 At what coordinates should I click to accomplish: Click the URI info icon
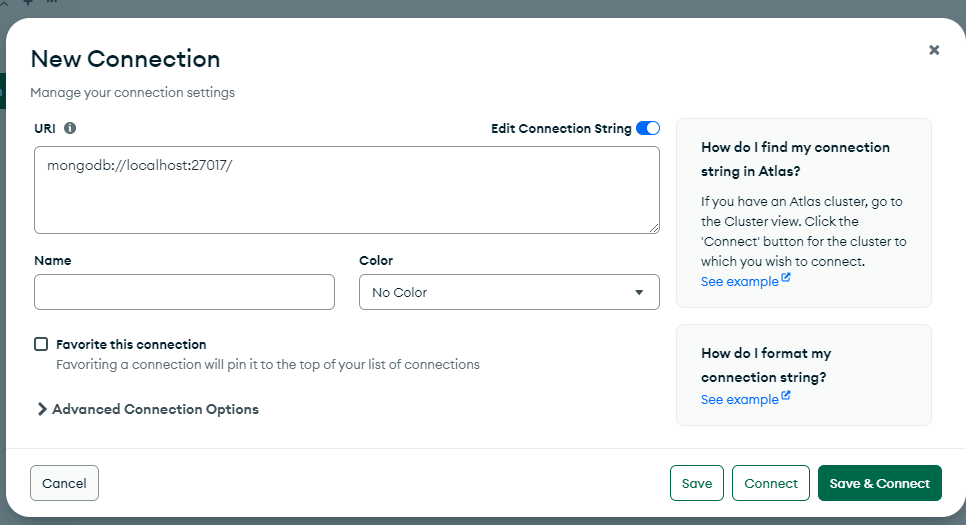pos(70,128)
